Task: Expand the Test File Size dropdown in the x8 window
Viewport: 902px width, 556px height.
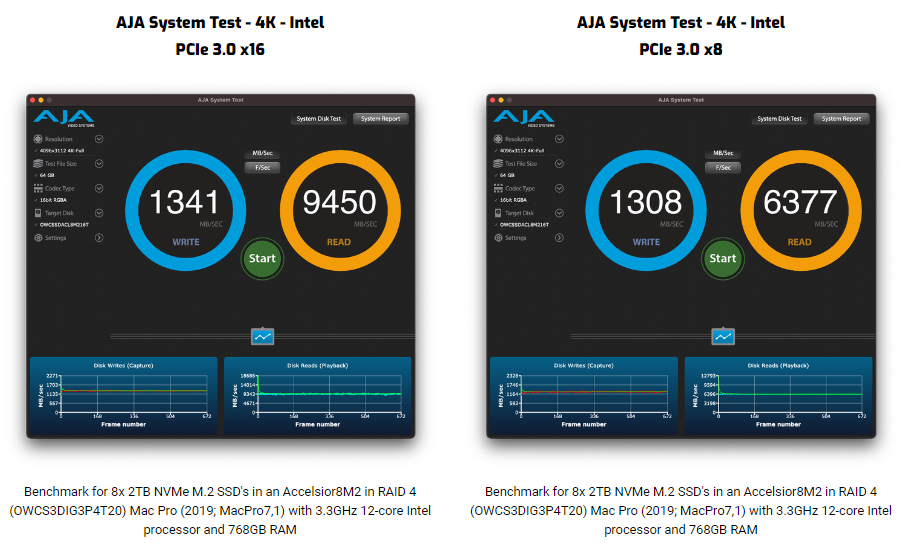Action: [x=559, y=164]
